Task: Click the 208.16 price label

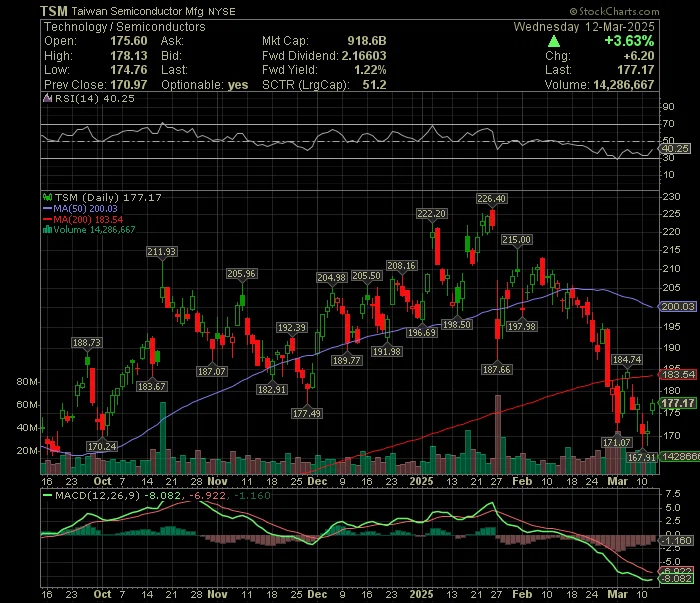Action: (401, 266)
